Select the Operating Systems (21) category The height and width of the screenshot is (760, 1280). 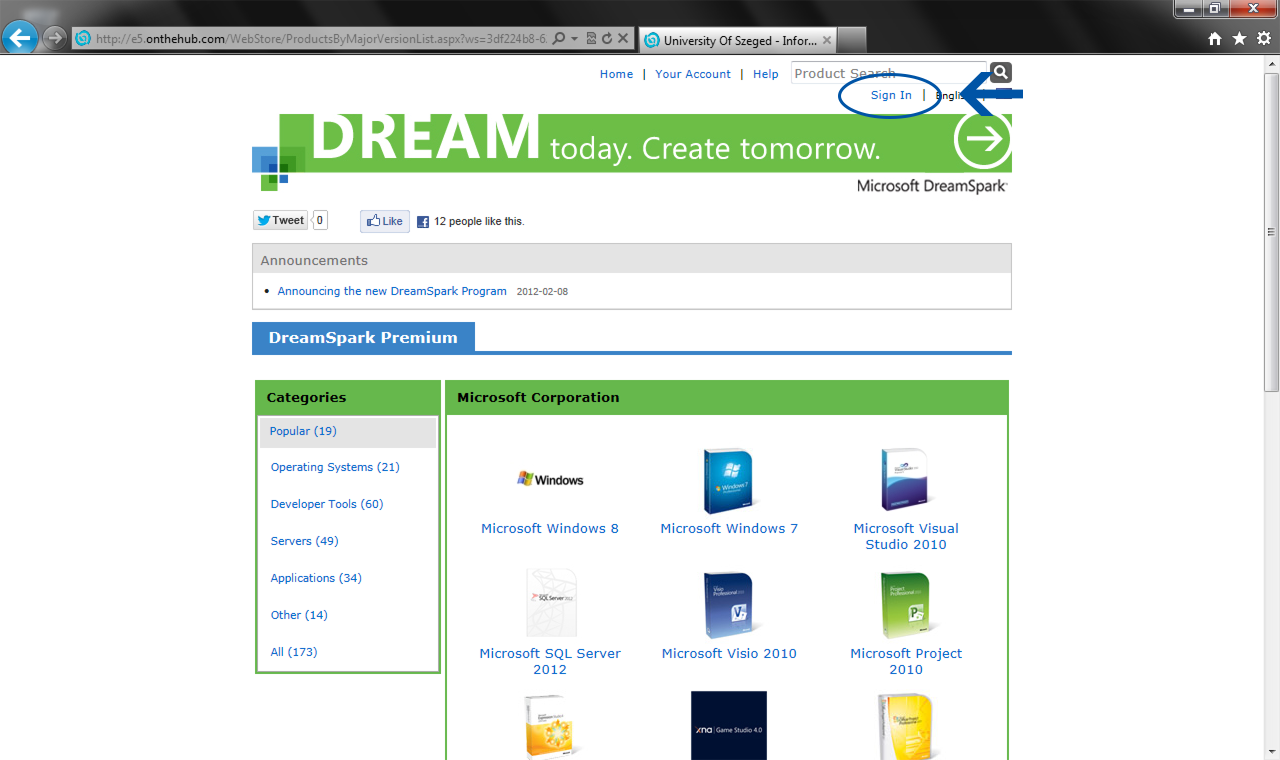click(335, 467)
